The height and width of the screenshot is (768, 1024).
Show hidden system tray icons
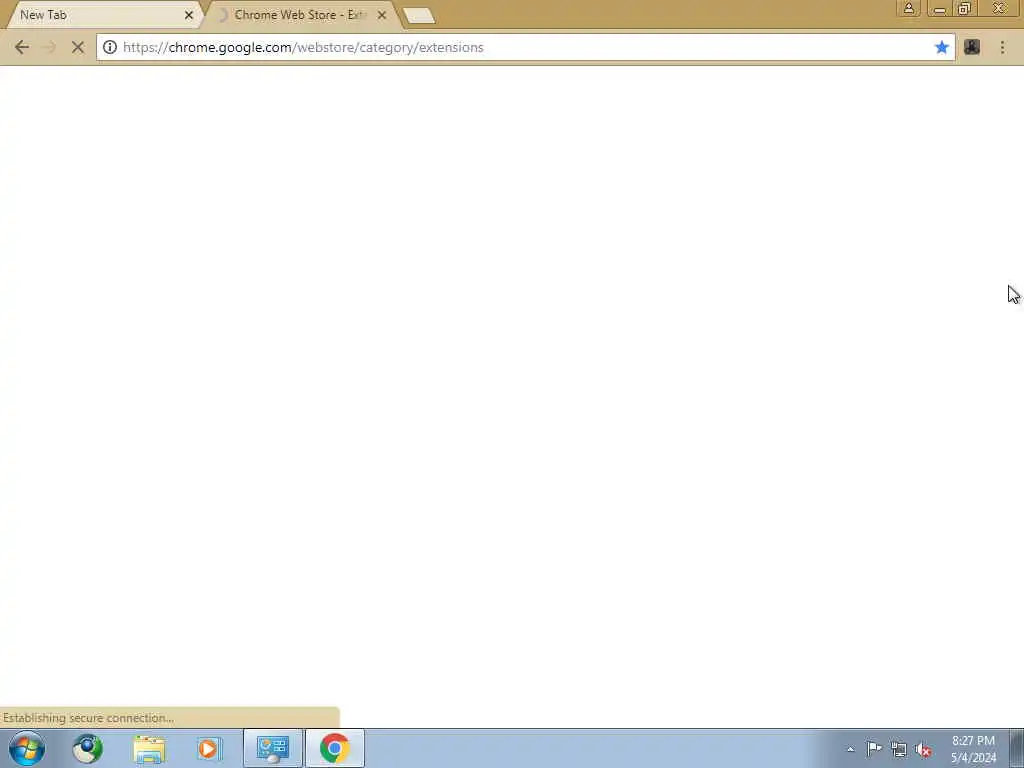point(850,749)
